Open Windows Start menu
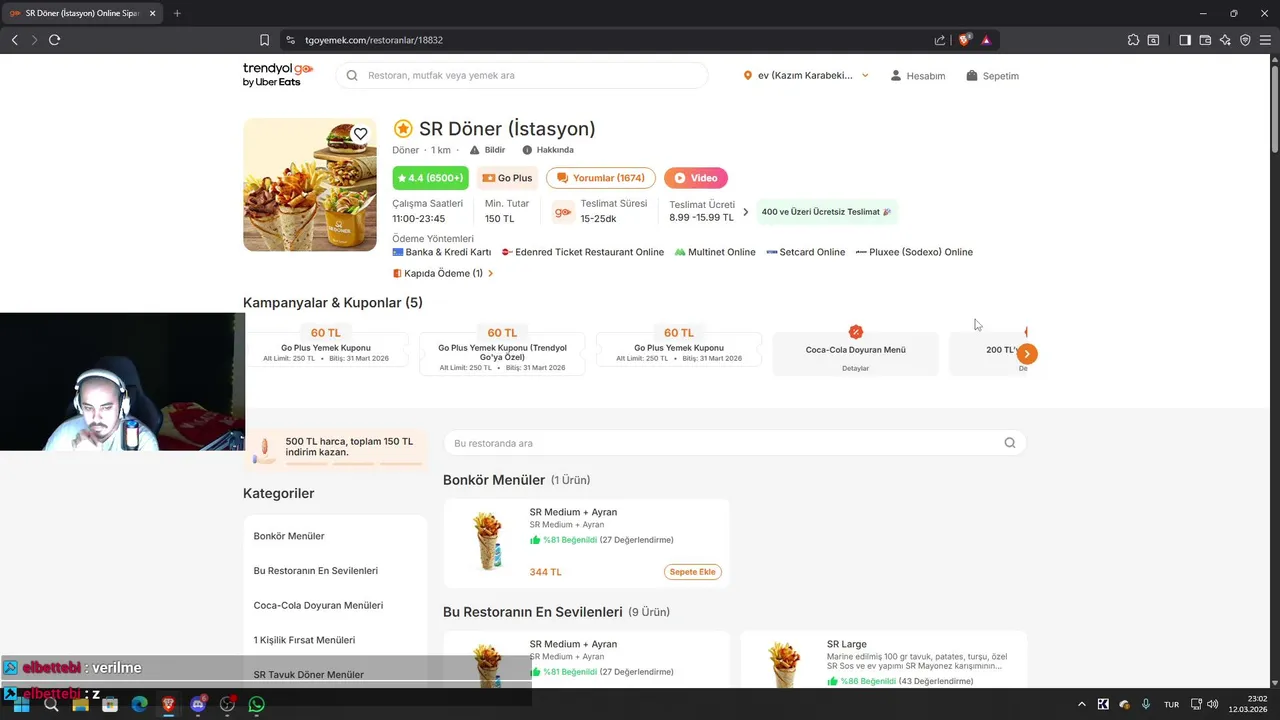The image size is (1280, 720). [x=21, y=704]
